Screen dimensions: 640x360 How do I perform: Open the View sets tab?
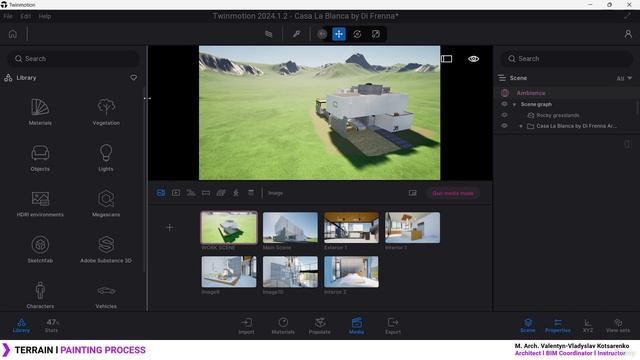tap(618, 326)
